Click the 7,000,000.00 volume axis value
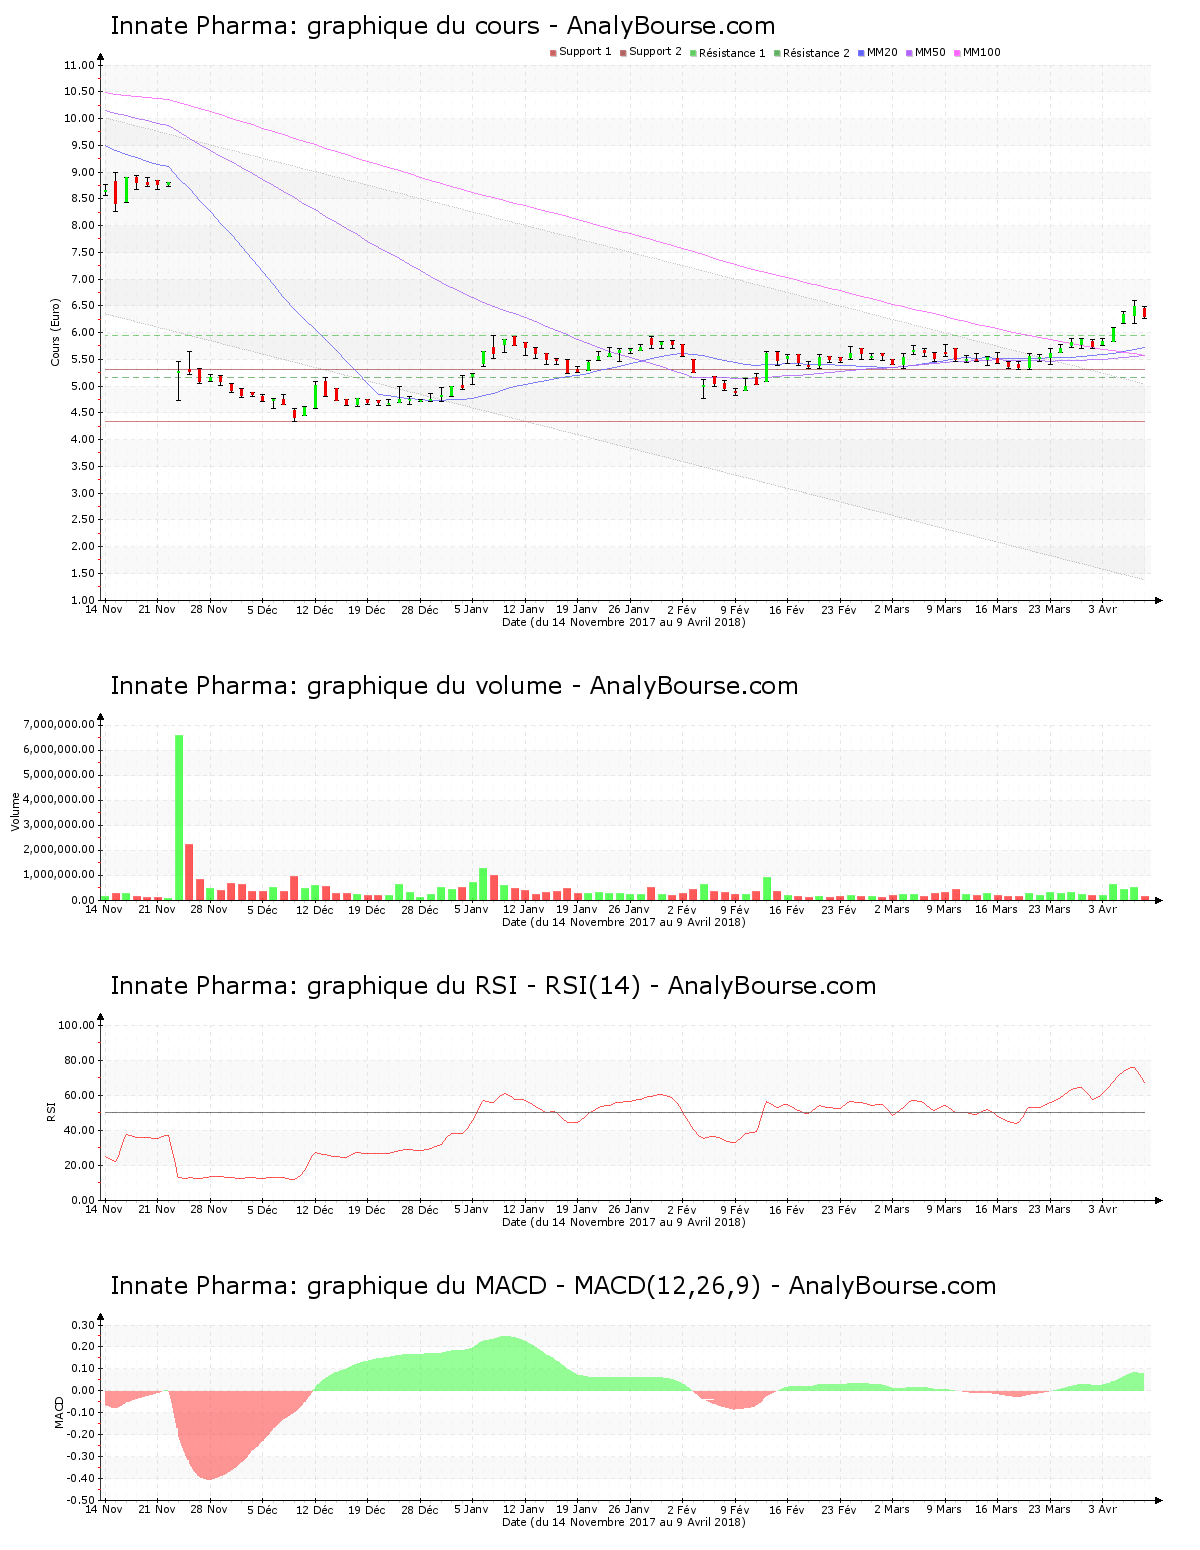Screen dimensions: 1200x1550 click(x=60, y=724)
